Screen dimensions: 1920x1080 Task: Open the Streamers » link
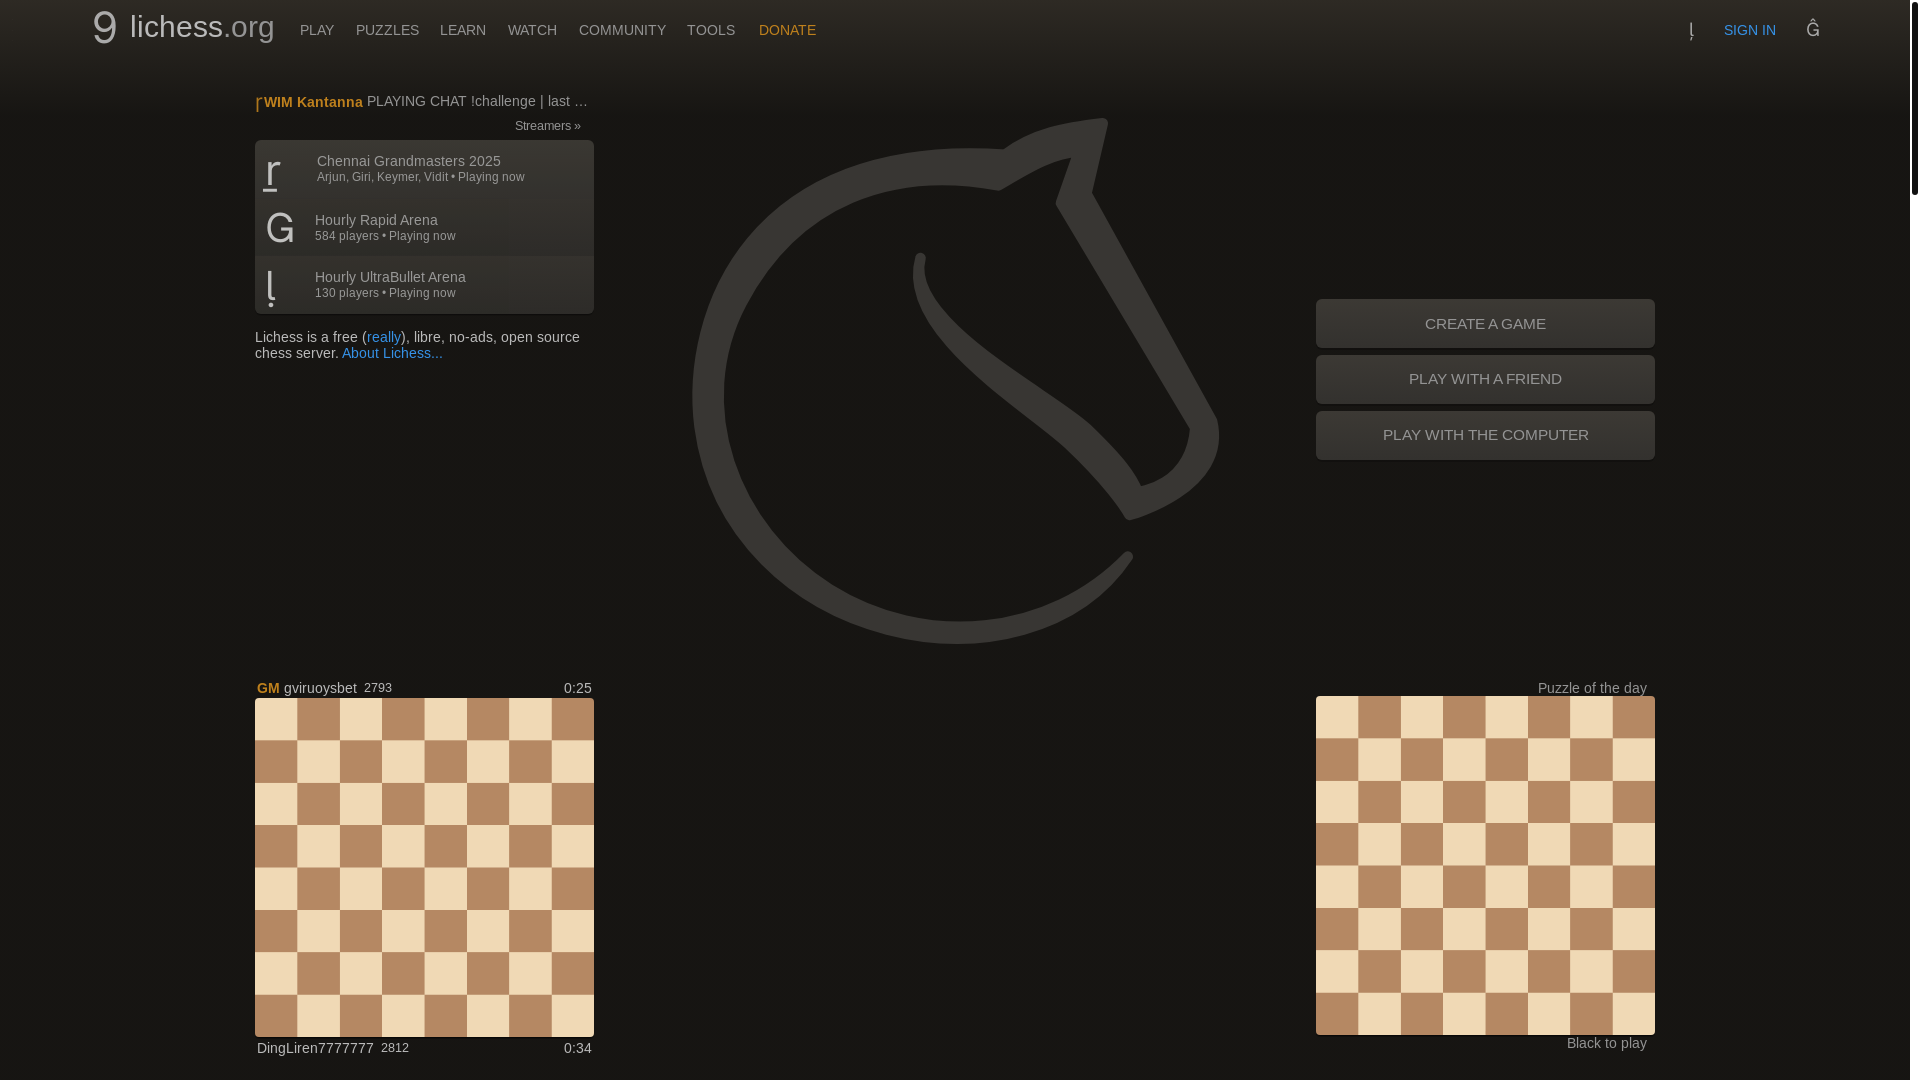pyautogui.click(x=547, y=125)
